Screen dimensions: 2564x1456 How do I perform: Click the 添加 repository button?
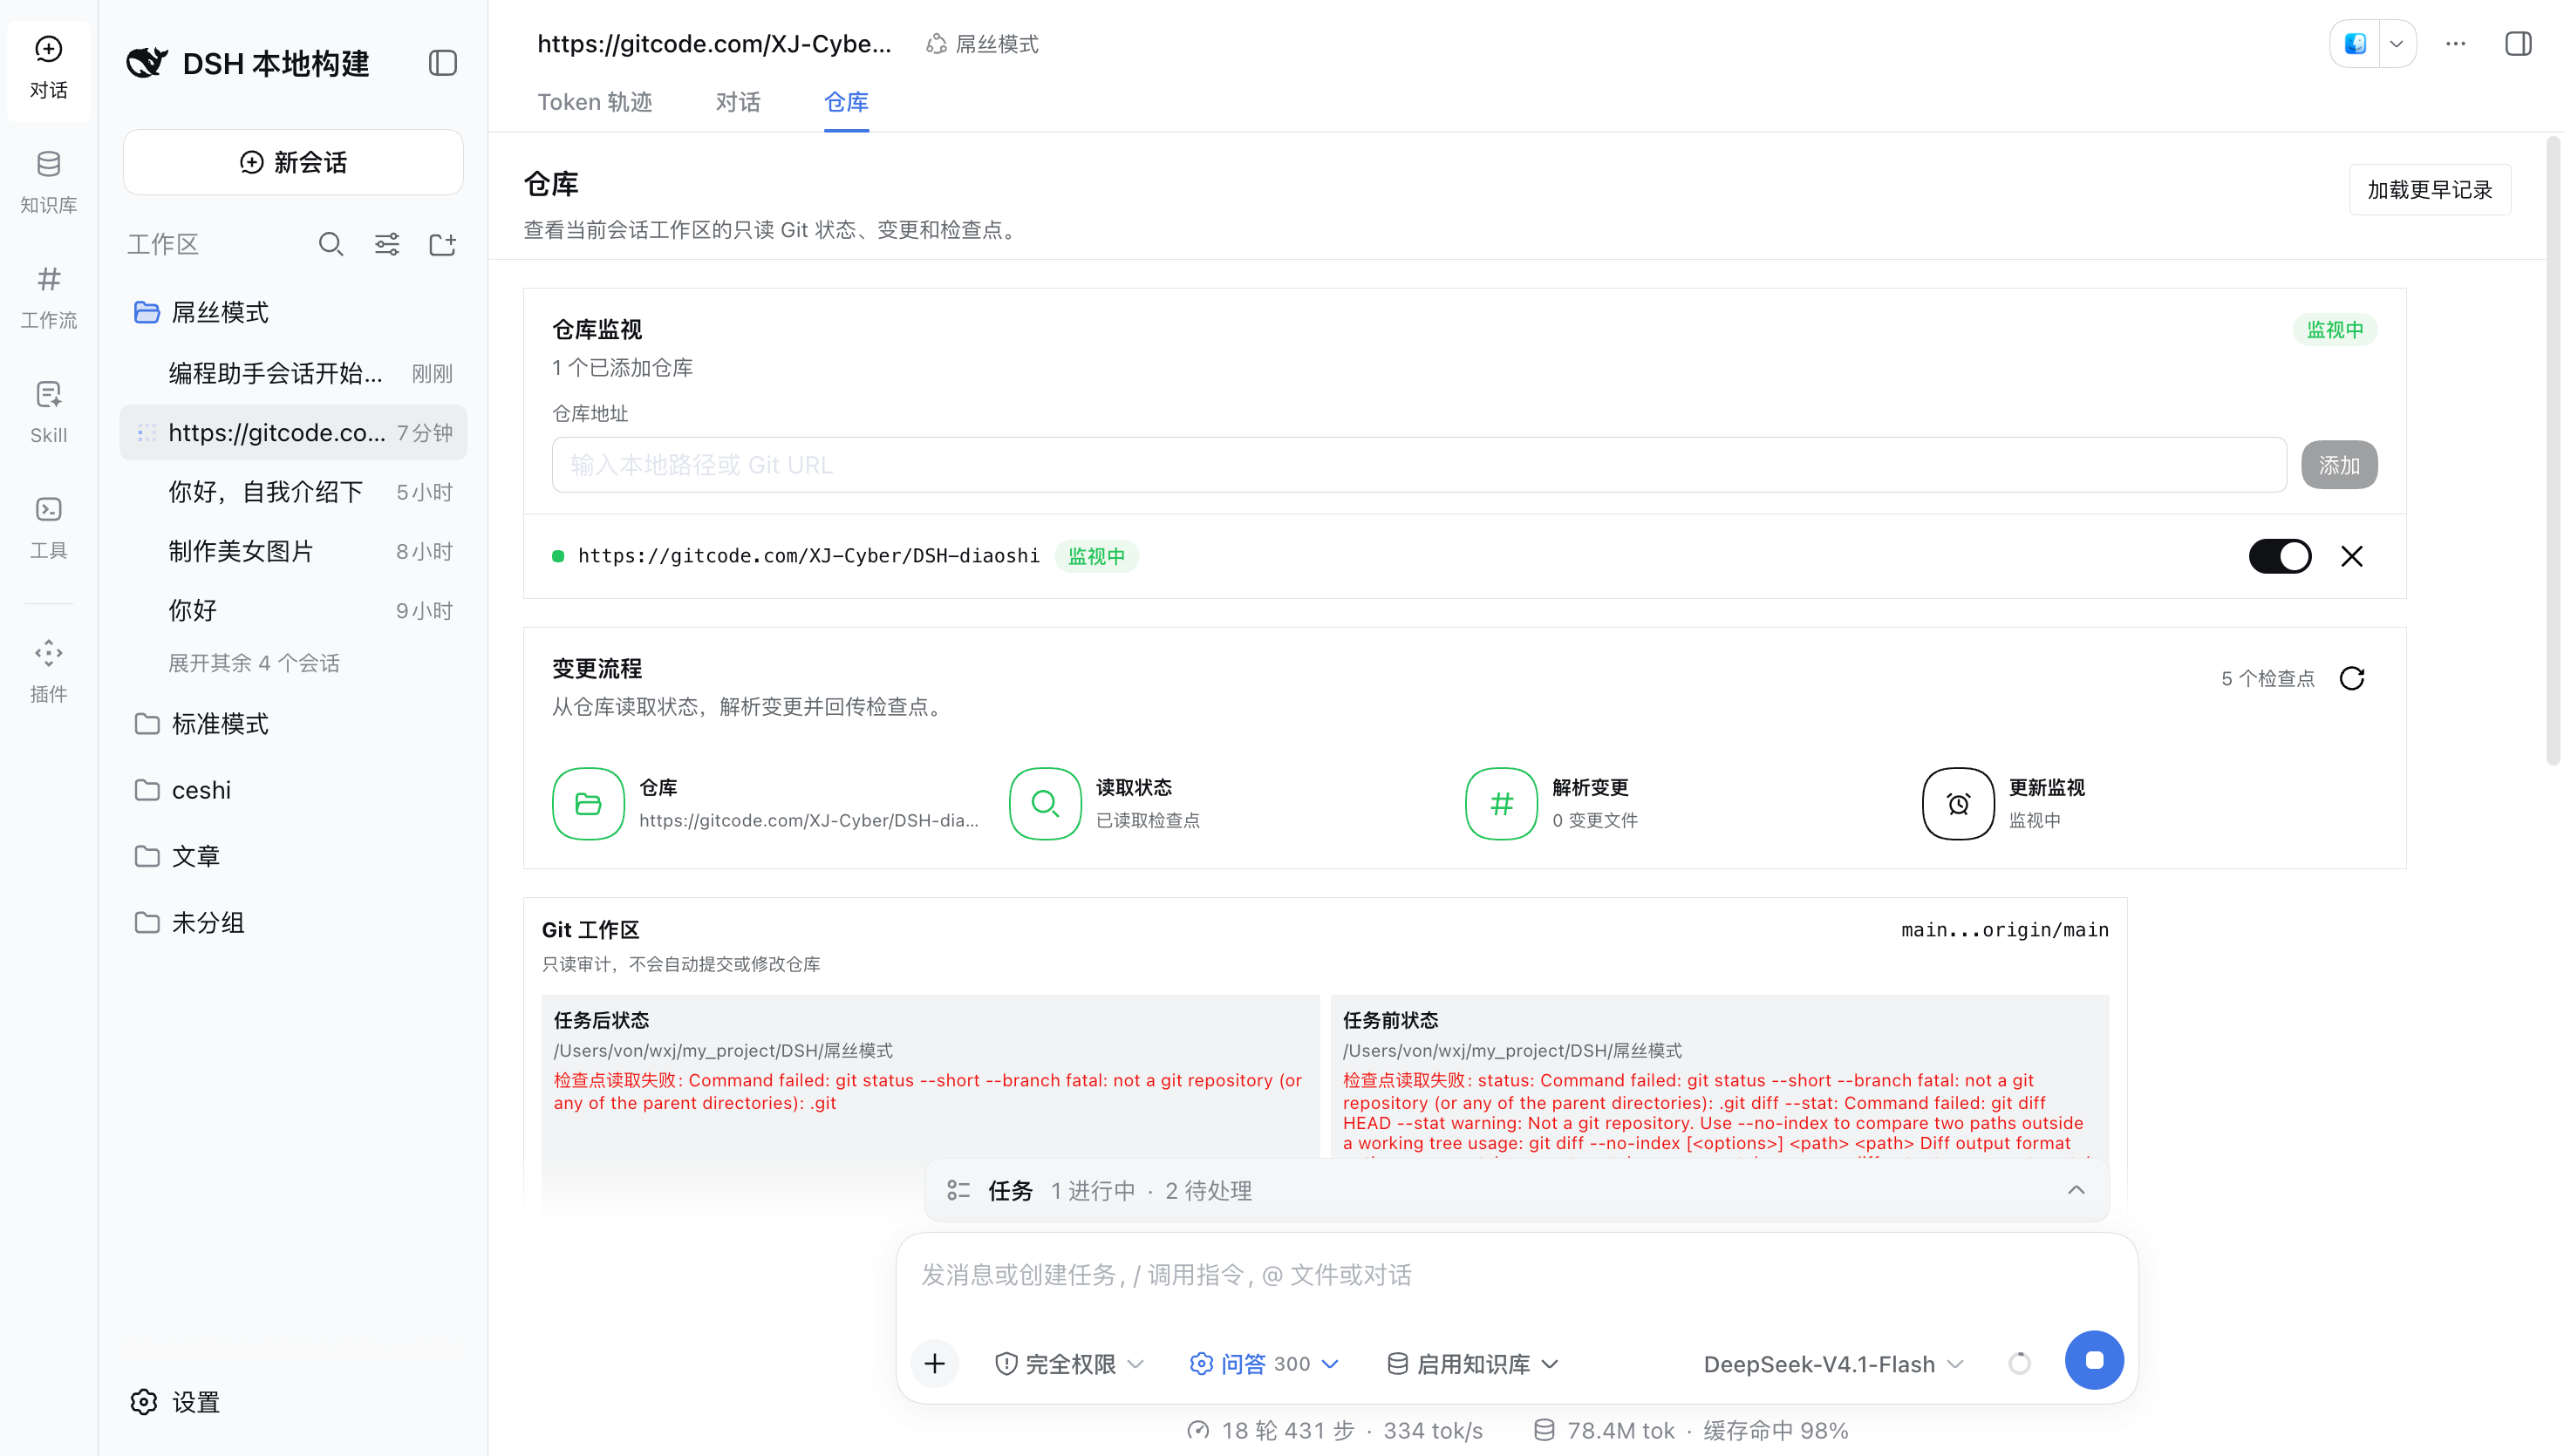click(2339, 465)
